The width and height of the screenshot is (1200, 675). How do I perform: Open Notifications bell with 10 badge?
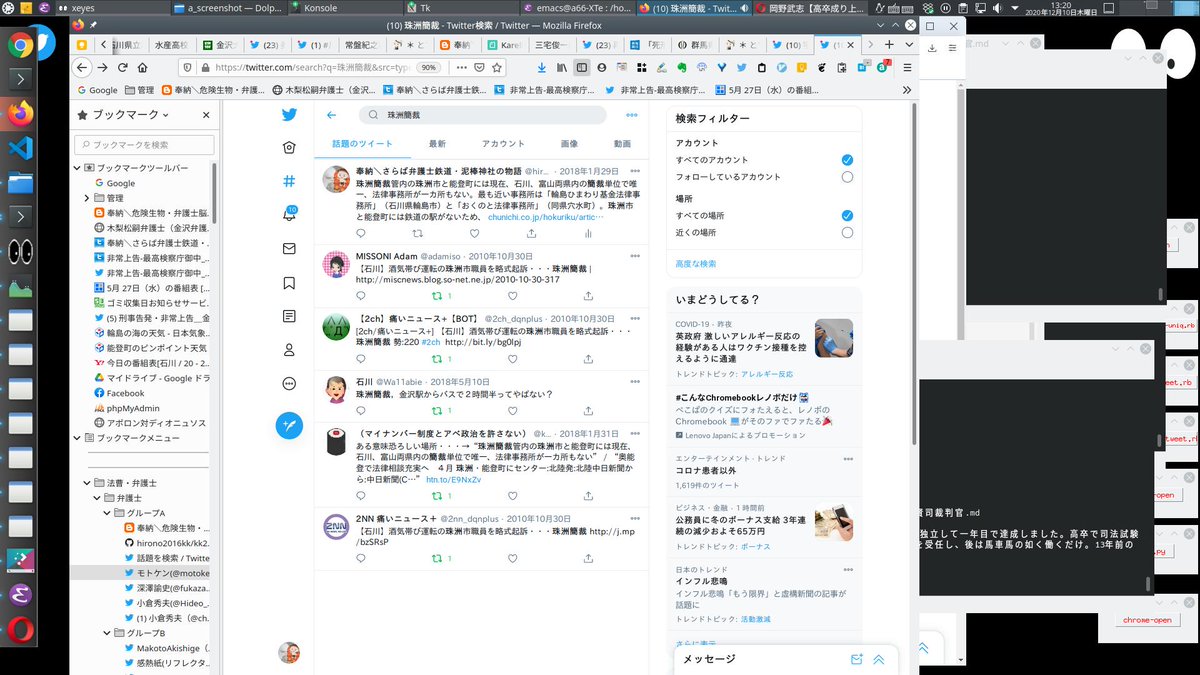(289, 214)
